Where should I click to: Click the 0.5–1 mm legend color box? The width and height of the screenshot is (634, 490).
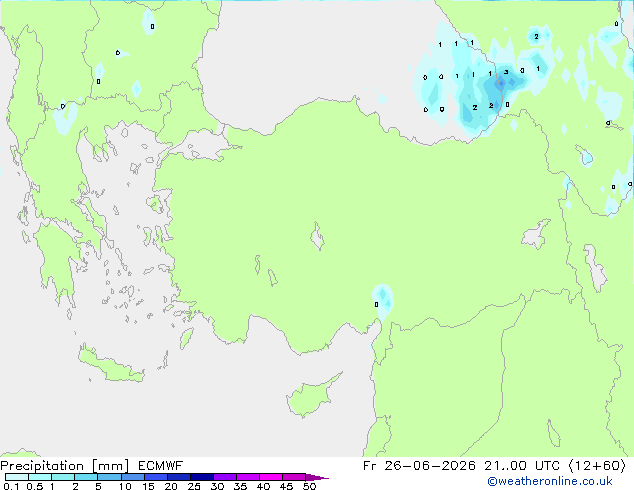coord(40,477)
